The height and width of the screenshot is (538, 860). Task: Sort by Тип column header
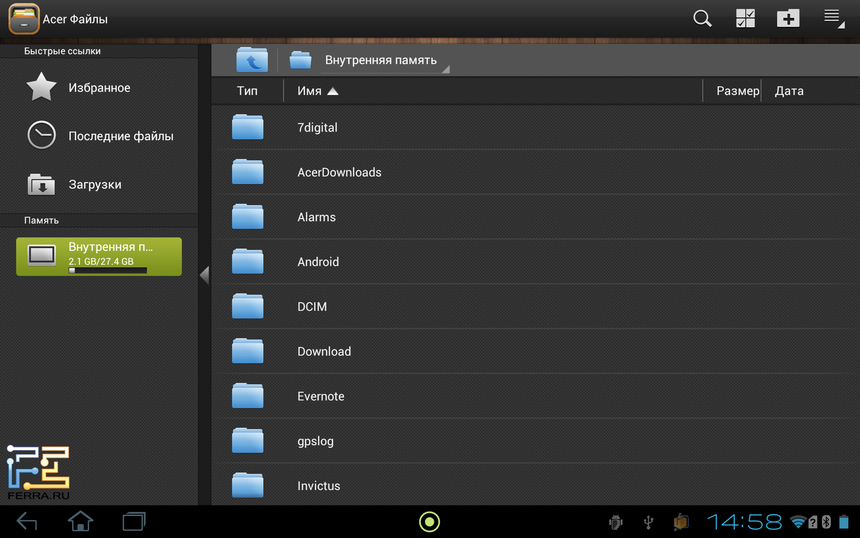[x=247, y=91]
